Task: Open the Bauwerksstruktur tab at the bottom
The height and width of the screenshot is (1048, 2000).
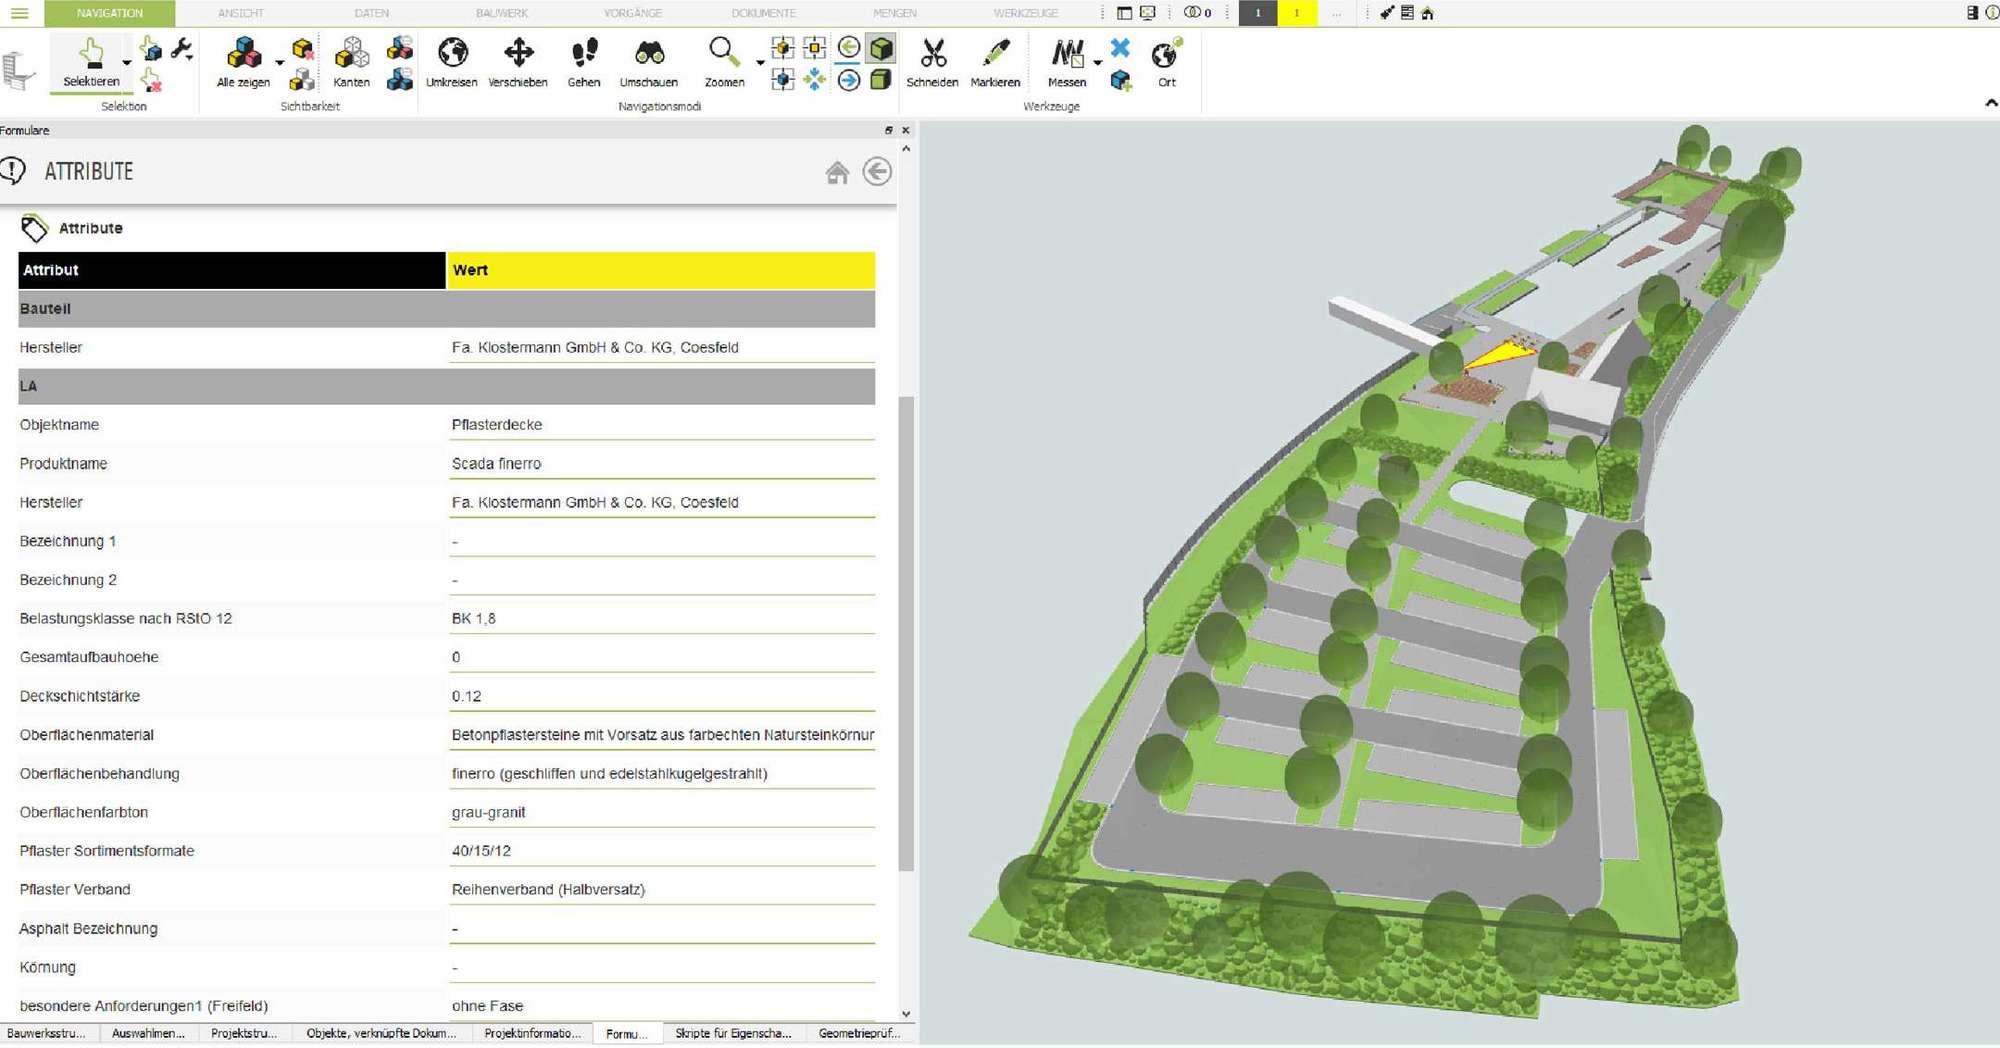Action: (45, 1033)
